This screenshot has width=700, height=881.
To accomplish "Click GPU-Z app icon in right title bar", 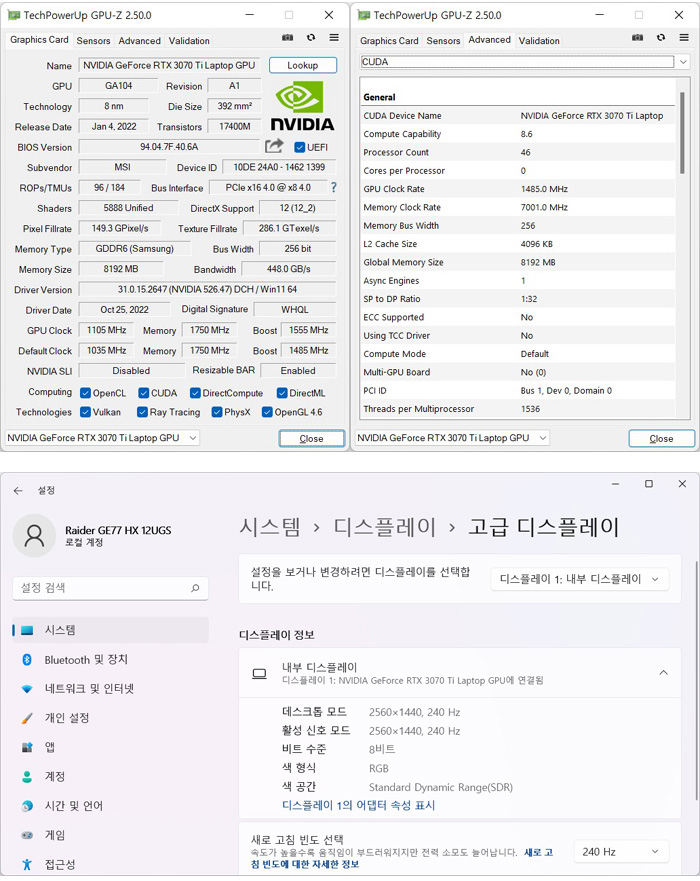I will (364, 15).
